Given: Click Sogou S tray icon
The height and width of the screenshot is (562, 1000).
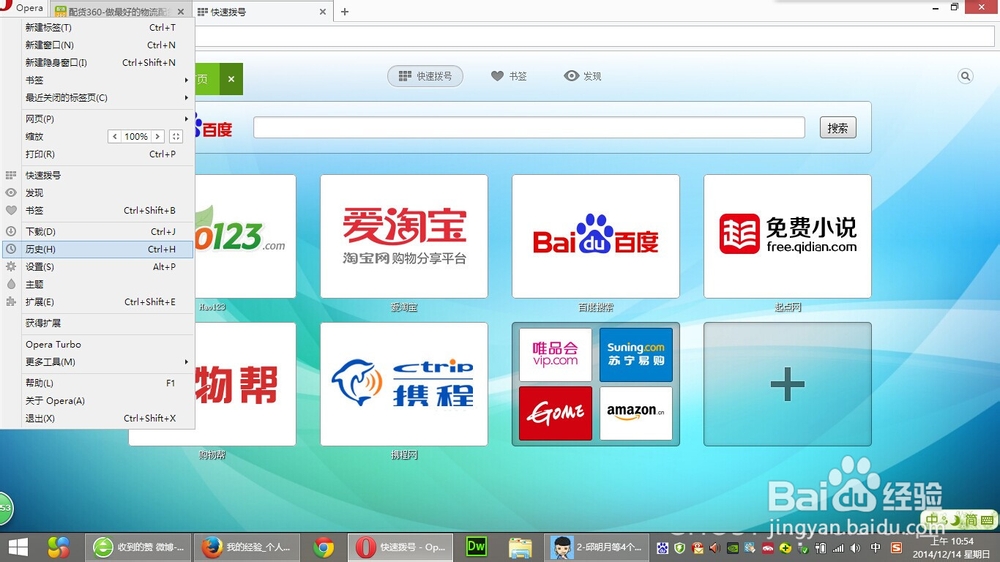Looking at the screenshot, I should pyautogui.click(x=896, y=548).
